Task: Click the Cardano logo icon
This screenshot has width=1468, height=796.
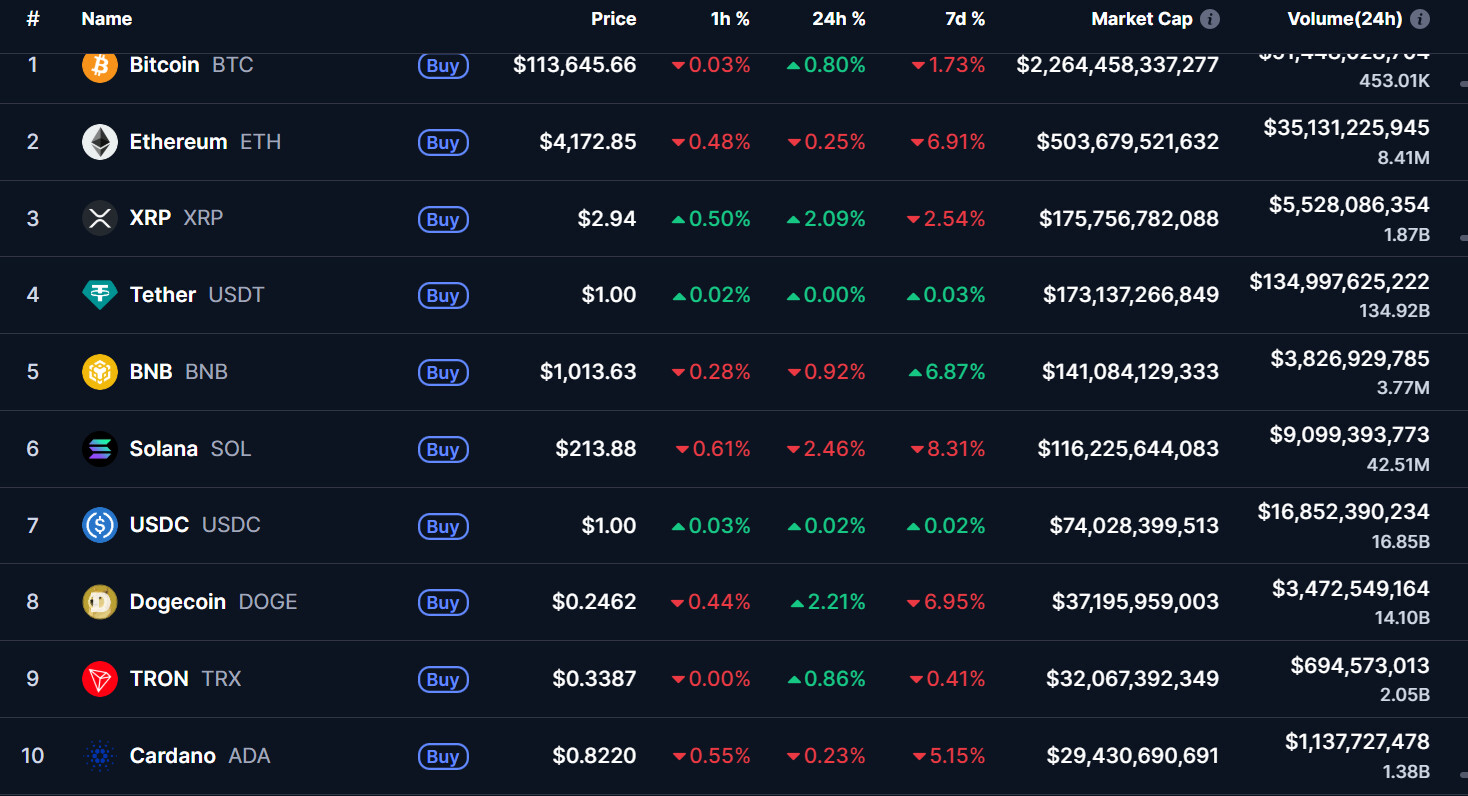Action: coord(99,756)
